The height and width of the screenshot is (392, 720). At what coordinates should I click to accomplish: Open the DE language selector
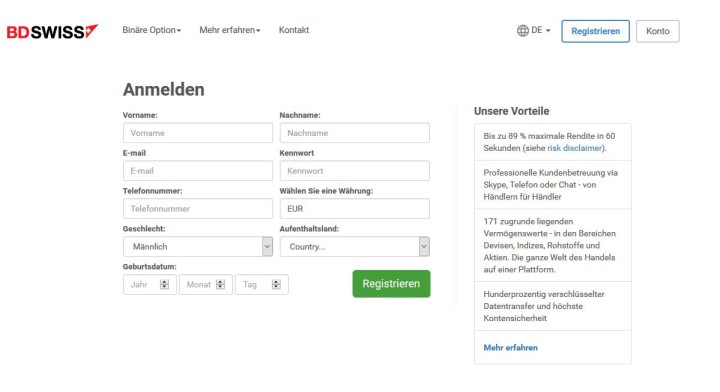(534, 31)
